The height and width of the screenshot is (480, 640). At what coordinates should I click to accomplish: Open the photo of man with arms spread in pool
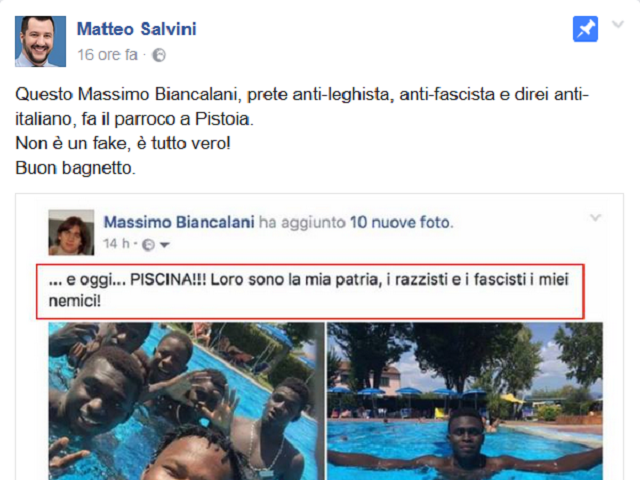click(x=465, y=401)
